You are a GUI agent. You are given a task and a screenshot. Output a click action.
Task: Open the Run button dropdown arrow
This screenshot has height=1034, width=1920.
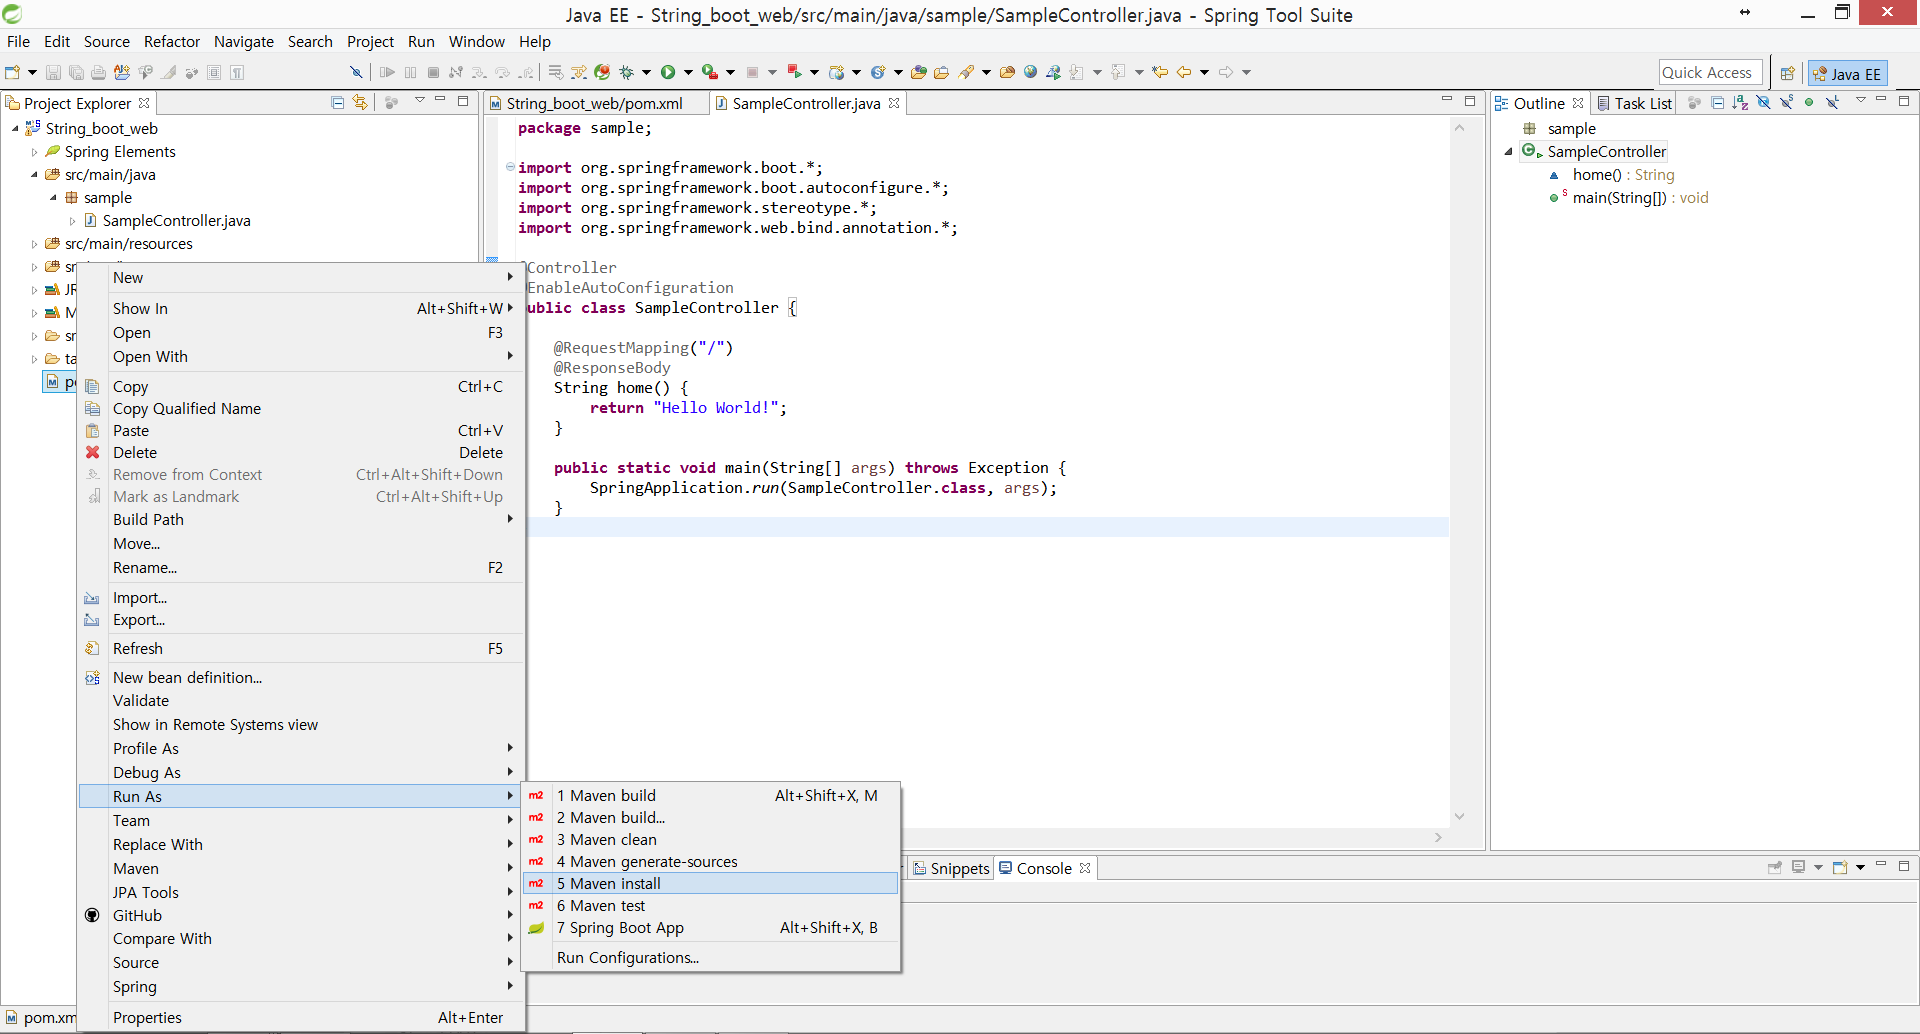coord(688,72)
